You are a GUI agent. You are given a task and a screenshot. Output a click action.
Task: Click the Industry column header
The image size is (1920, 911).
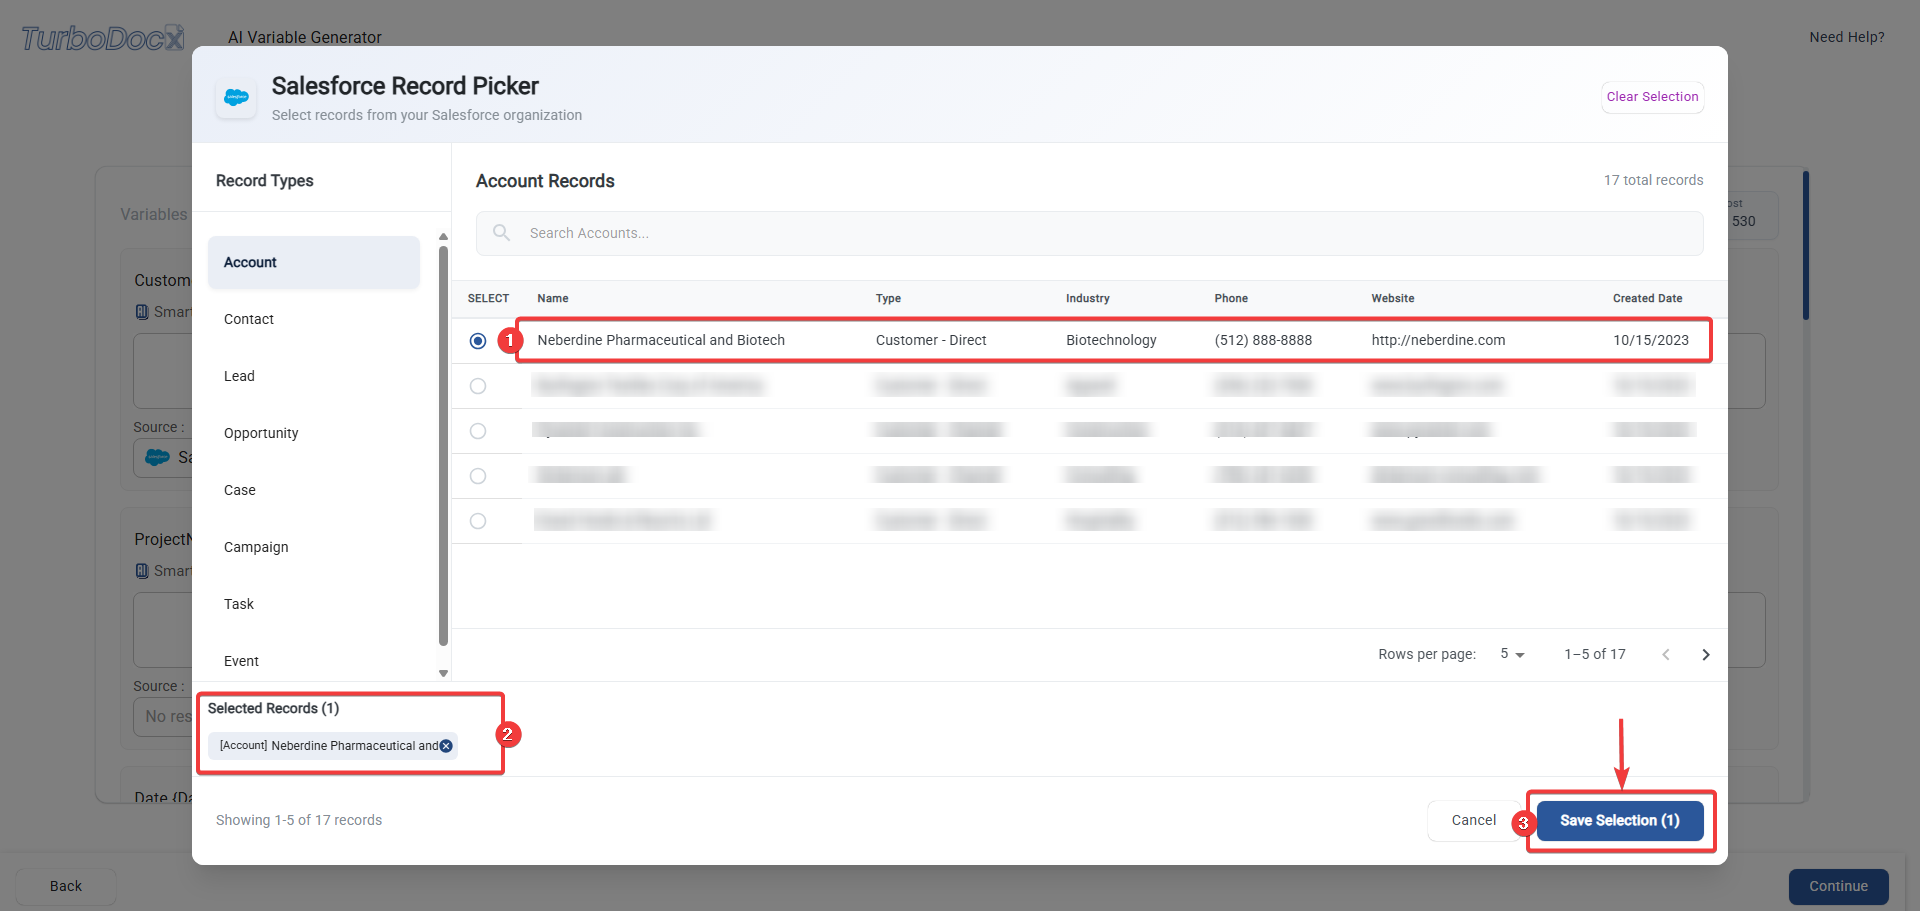tap(1088, 298)
